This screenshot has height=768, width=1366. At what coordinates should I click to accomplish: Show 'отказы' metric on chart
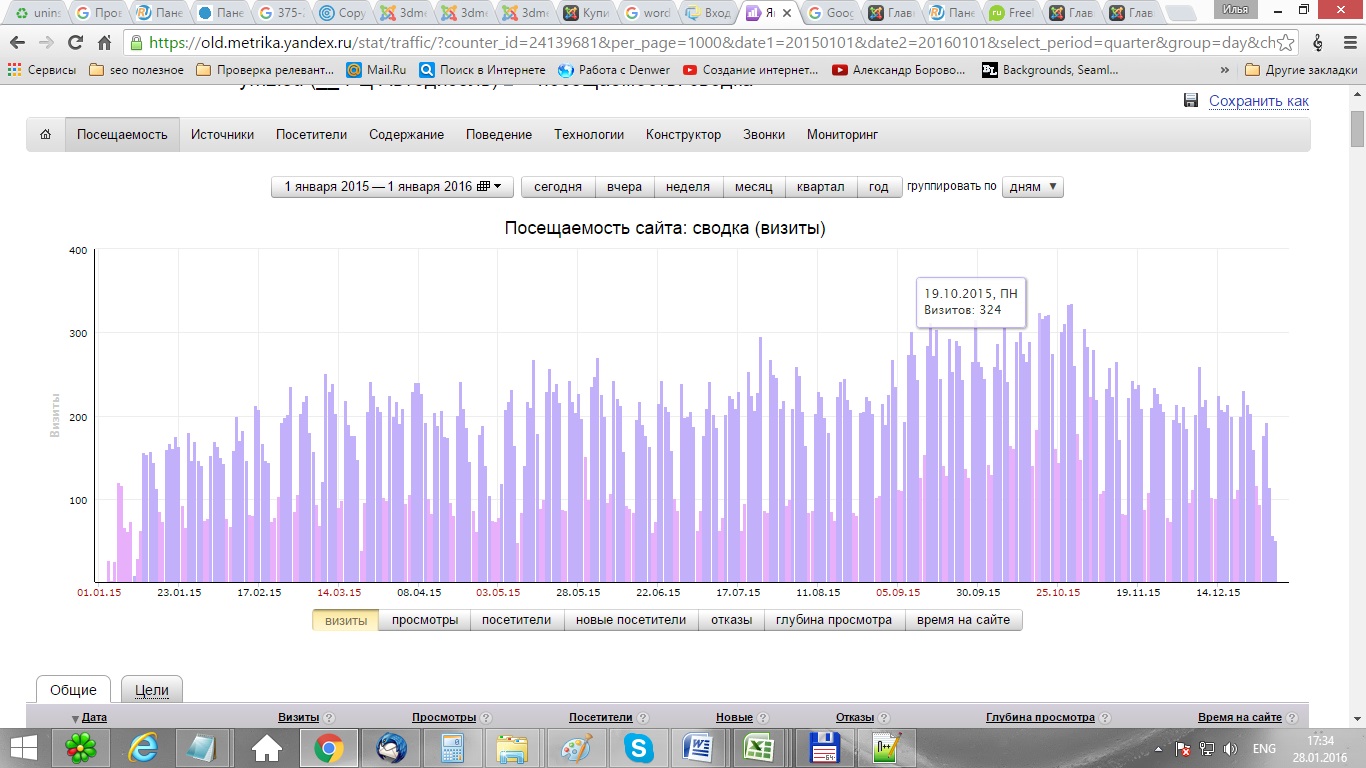coord(732,620)
